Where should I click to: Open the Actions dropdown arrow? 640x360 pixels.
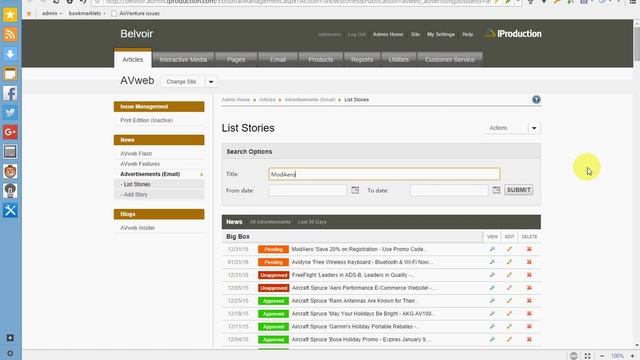pos(534,128)
